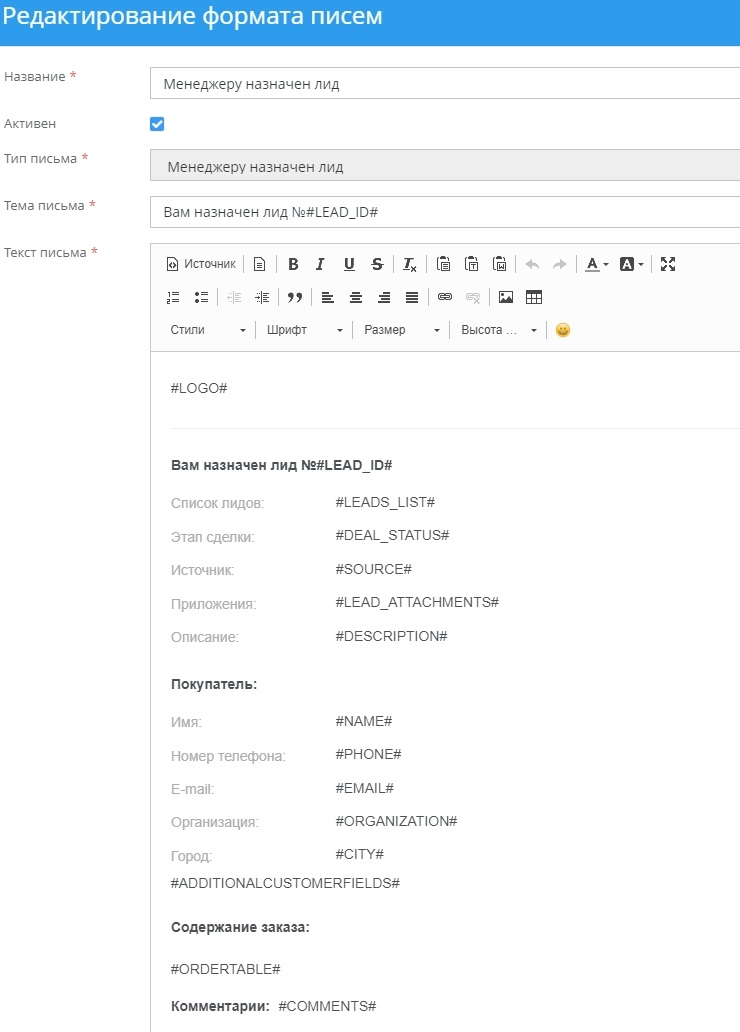Switch to Источник source view
Image resolution: width=740 pixels, height=1032 pixels.
click(201, 264)
